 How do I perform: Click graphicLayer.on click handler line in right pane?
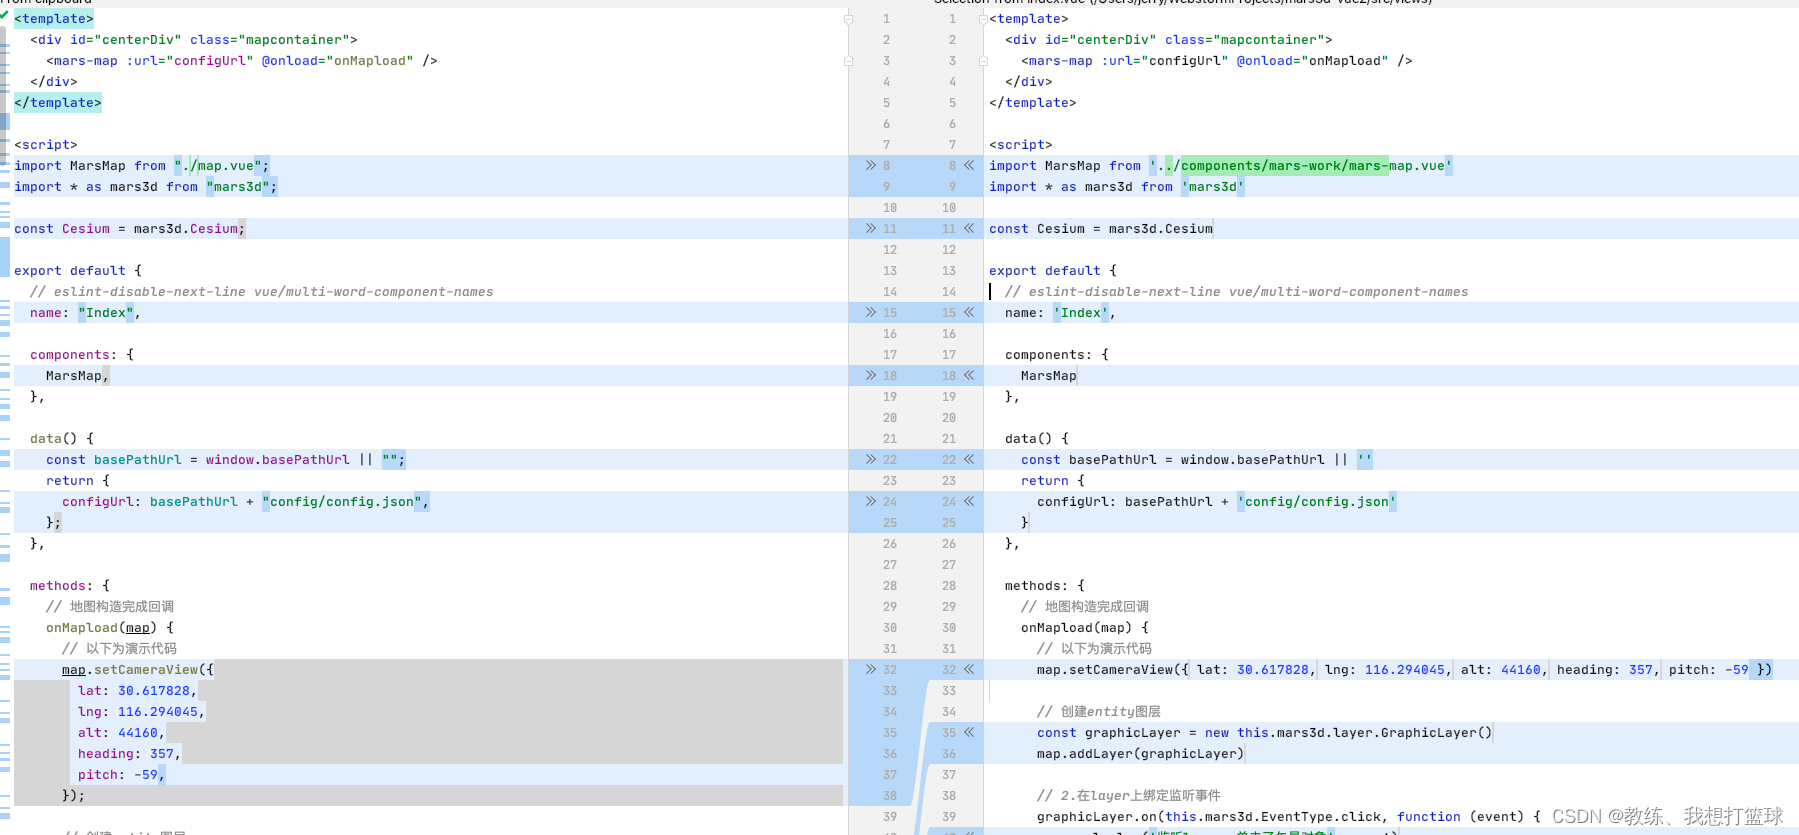[x=1289, y=817]
